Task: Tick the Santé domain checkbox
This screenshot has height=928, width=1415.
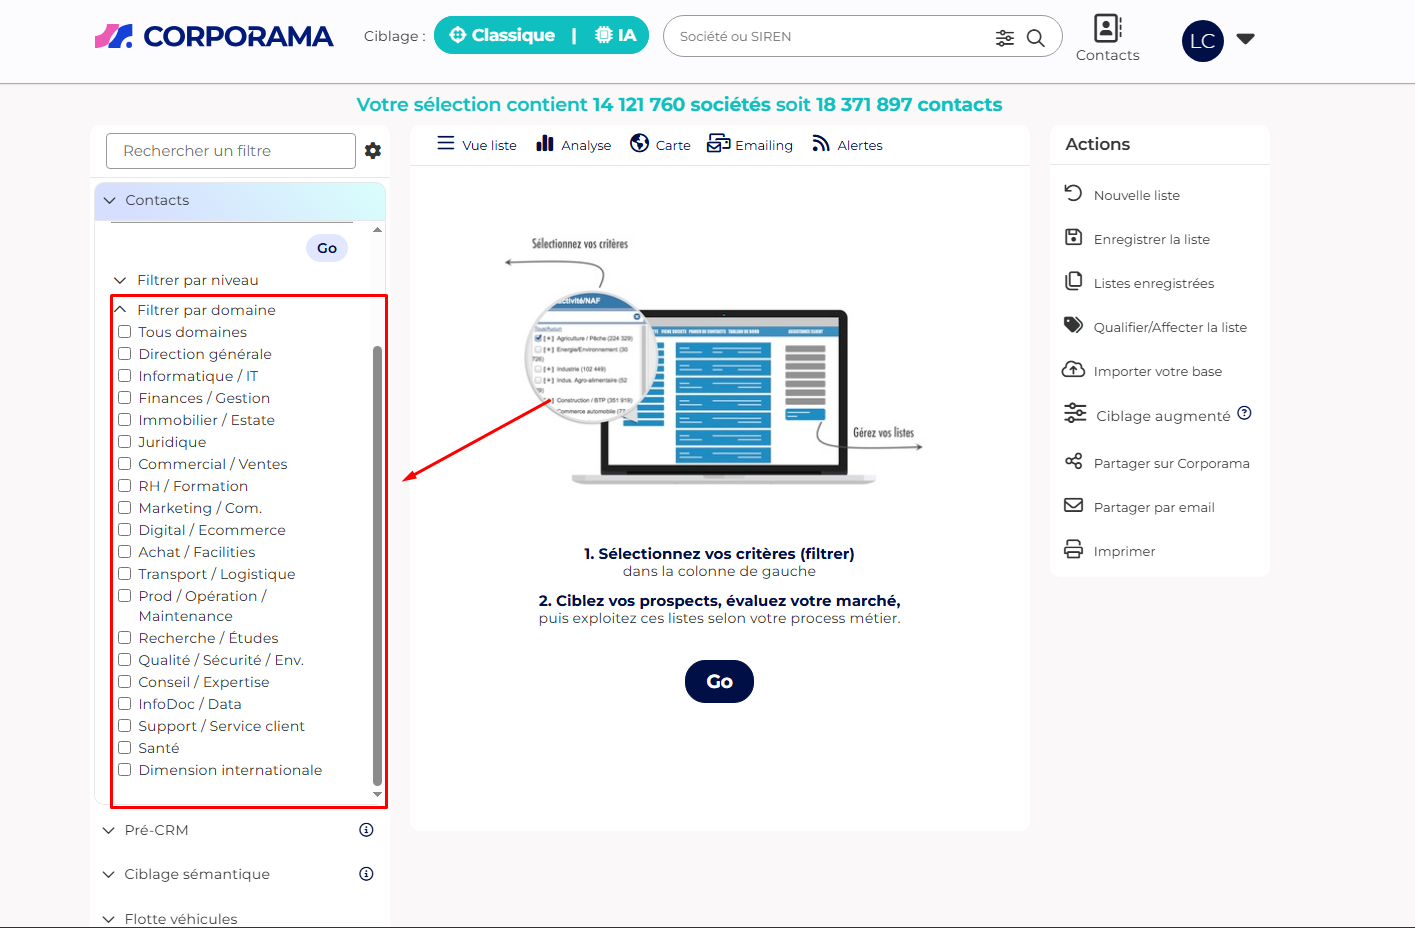Action: click(x=125, y=748)
